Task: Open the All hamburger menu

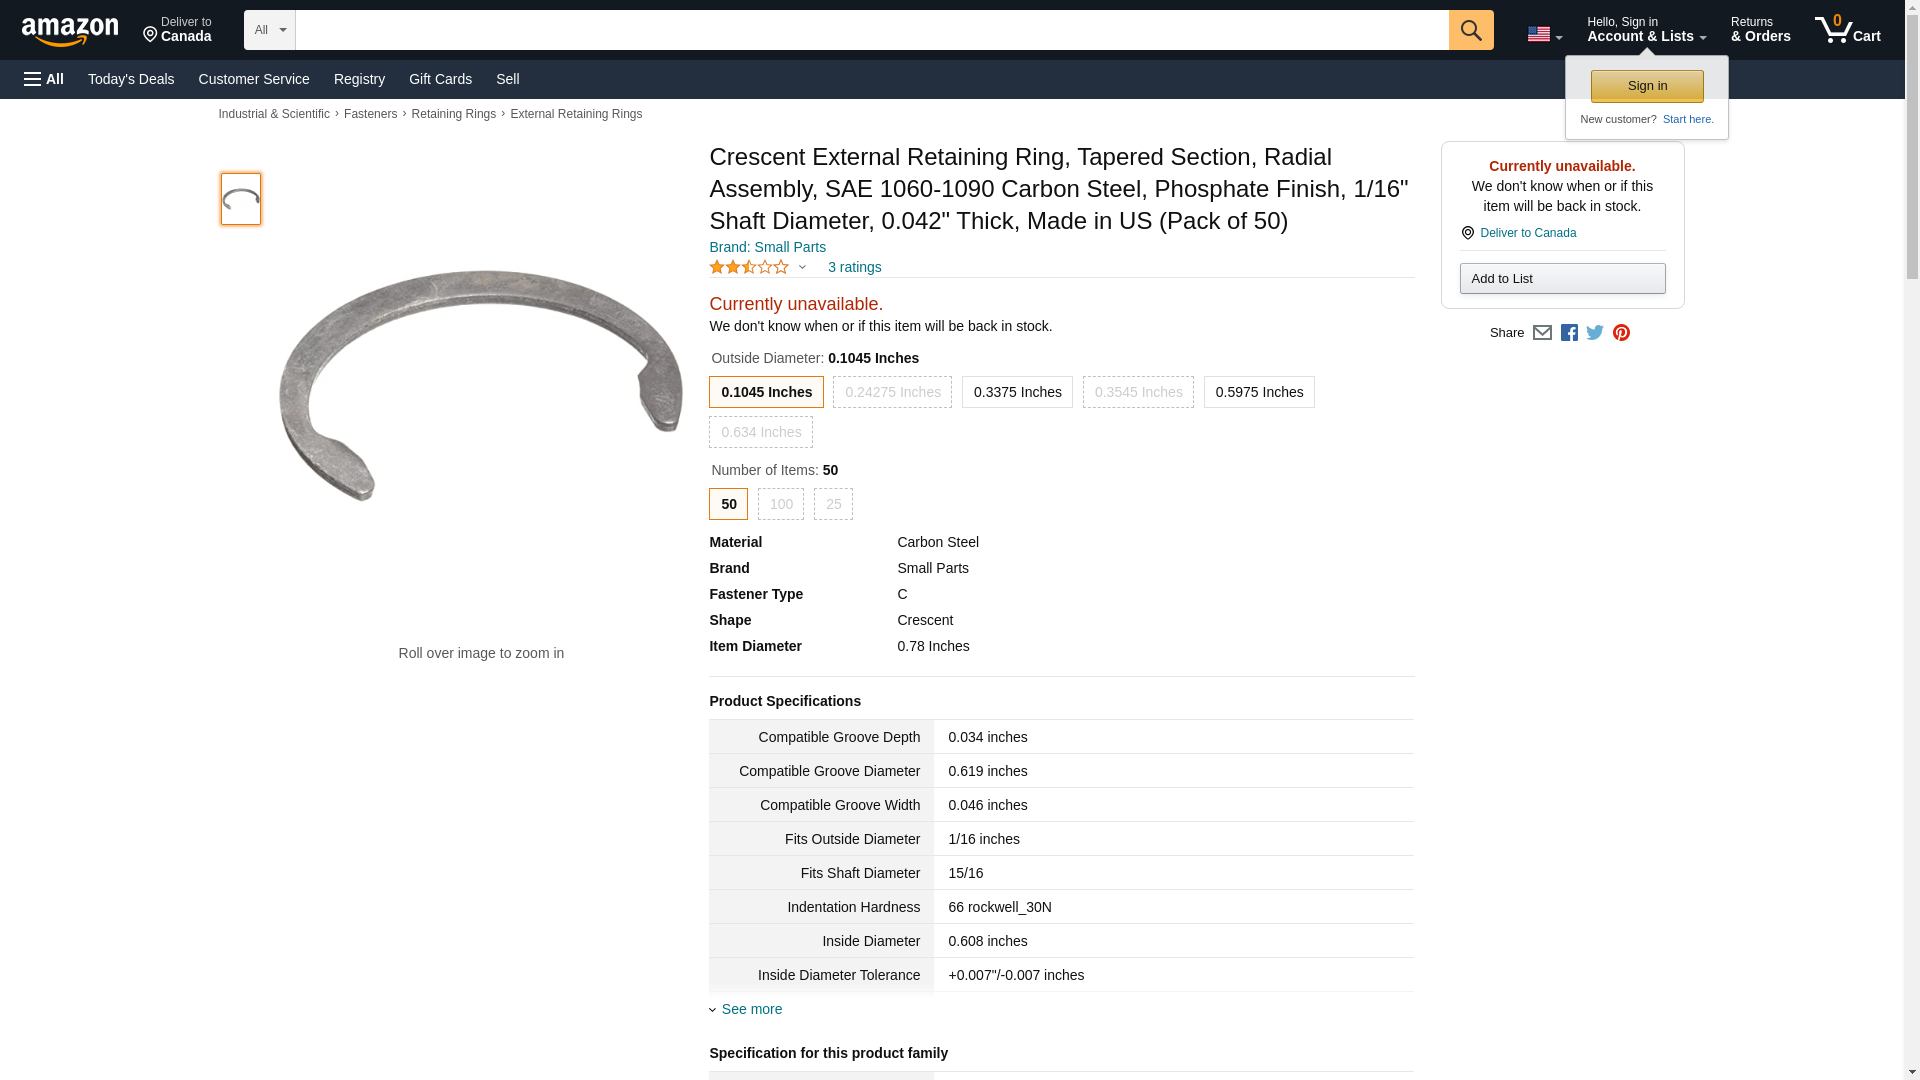Action: click(x=44, y=79)
